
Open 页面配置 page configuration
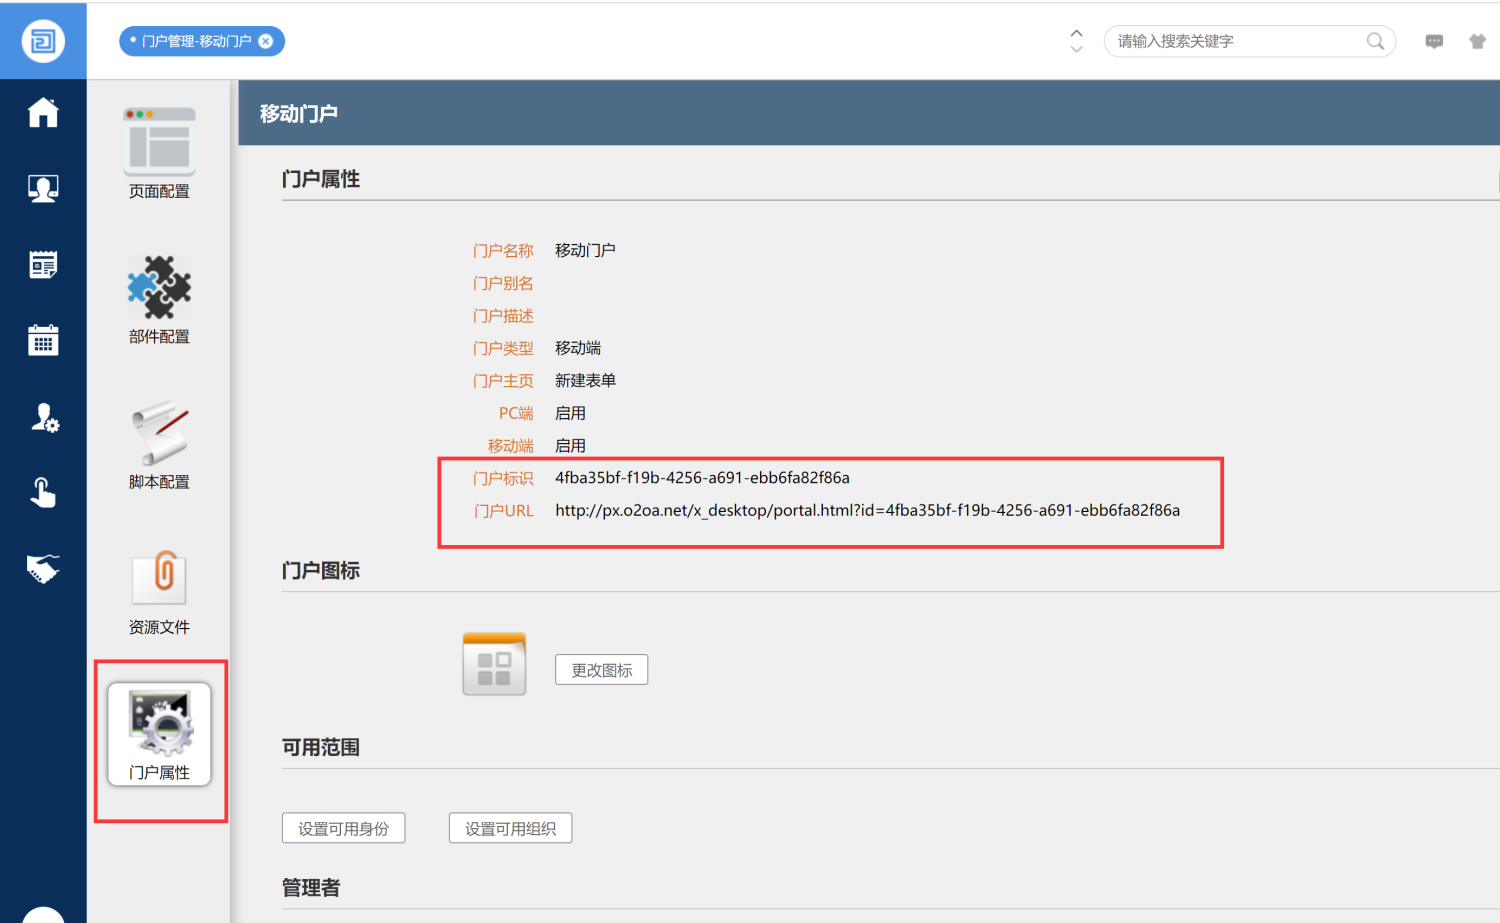pos(159,154)
